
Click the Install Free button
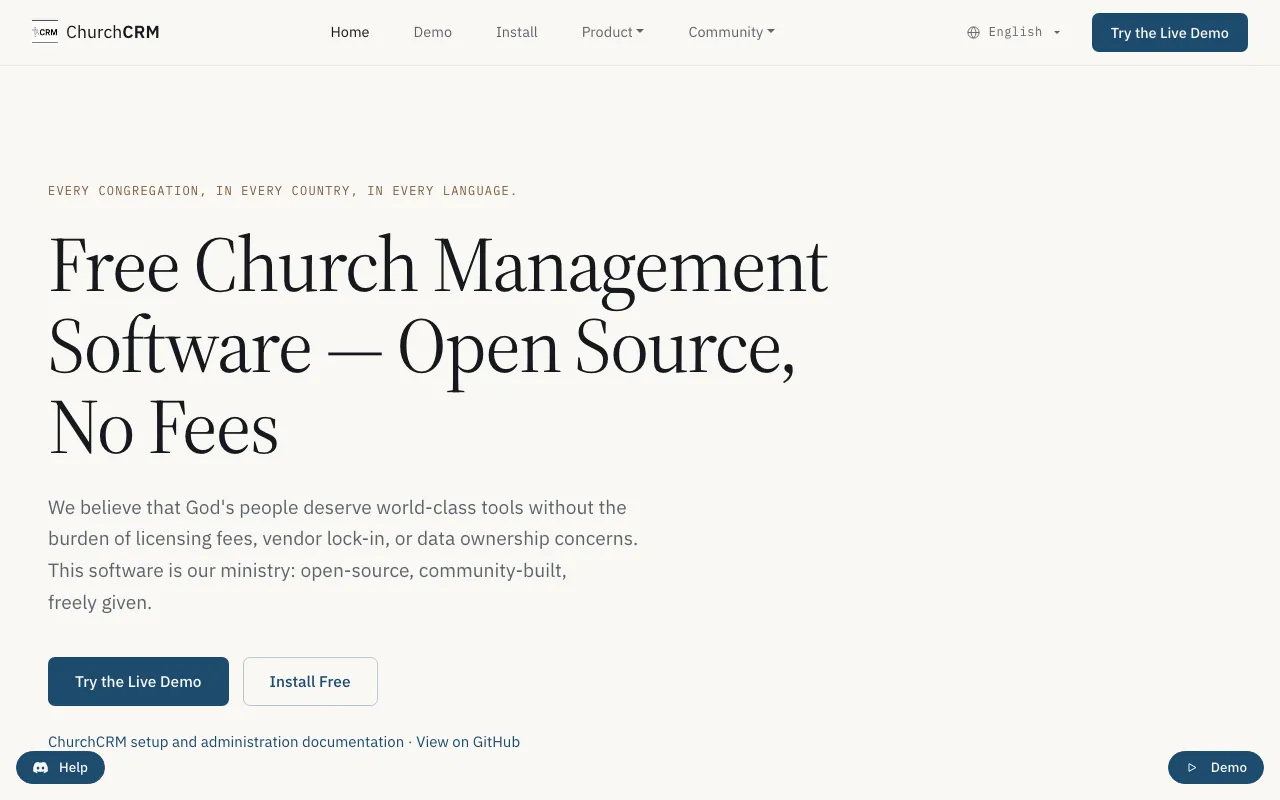(x=310, y=681)
